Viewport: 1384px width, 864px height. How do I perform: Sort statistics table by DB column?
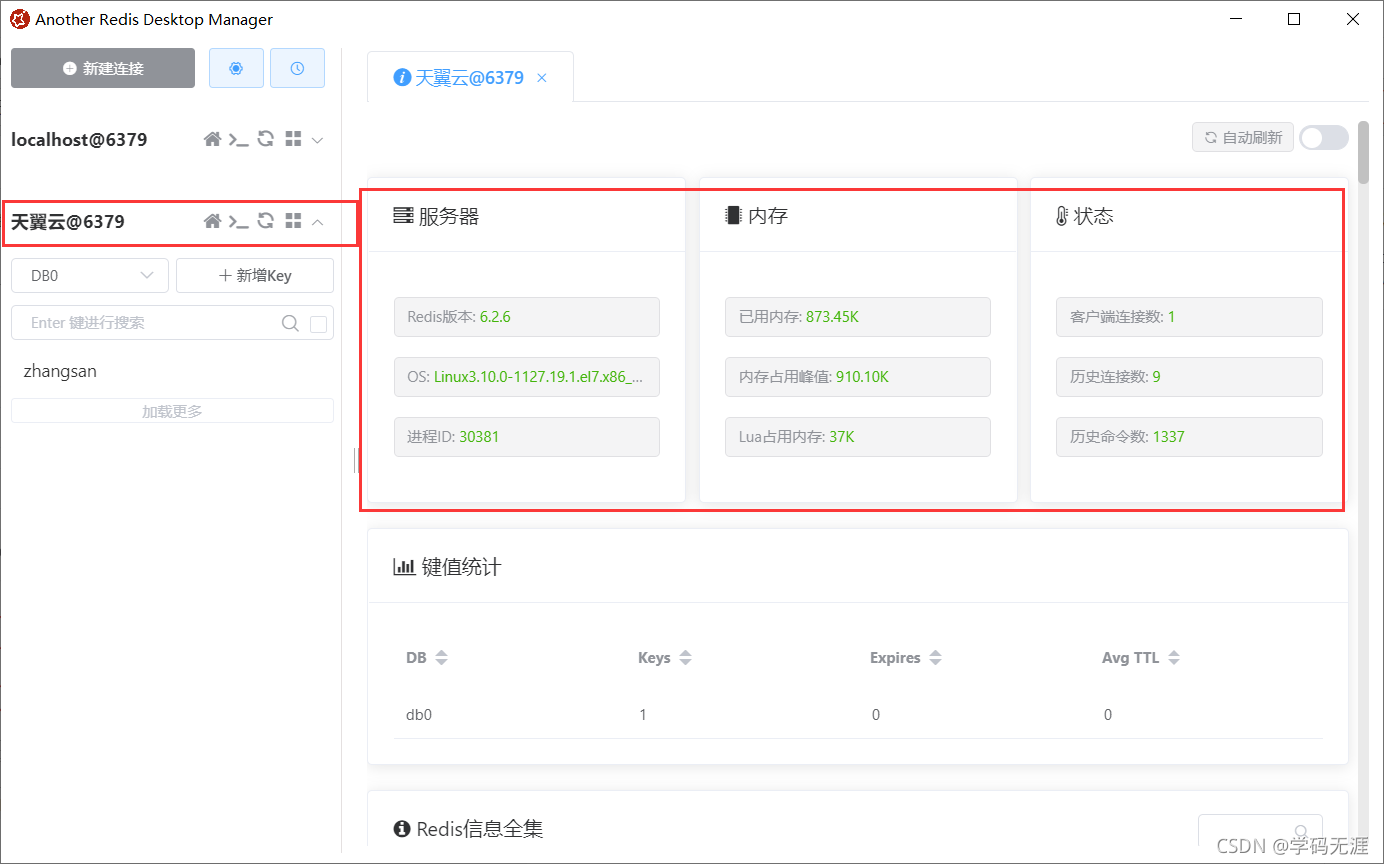427,658
